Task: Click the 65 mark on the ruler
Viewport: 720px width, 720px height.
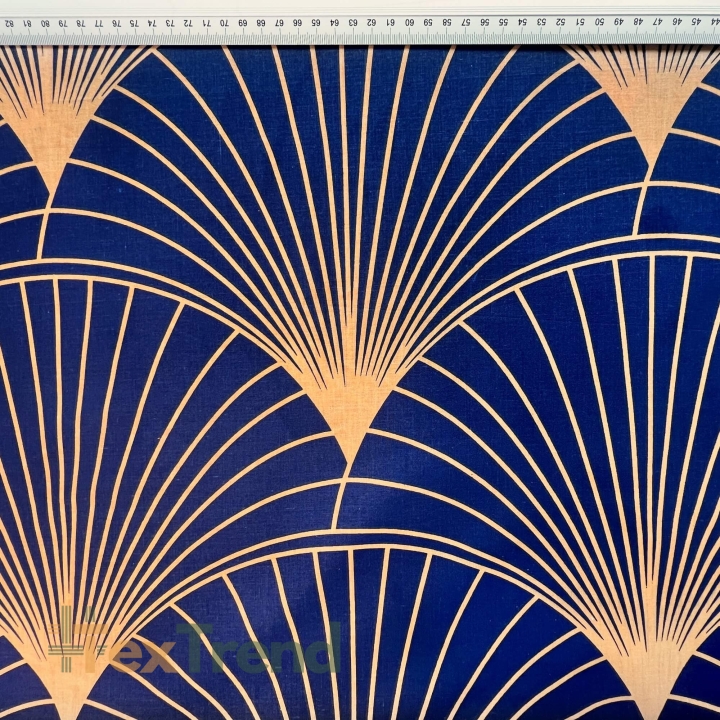Action: point(315,20)
